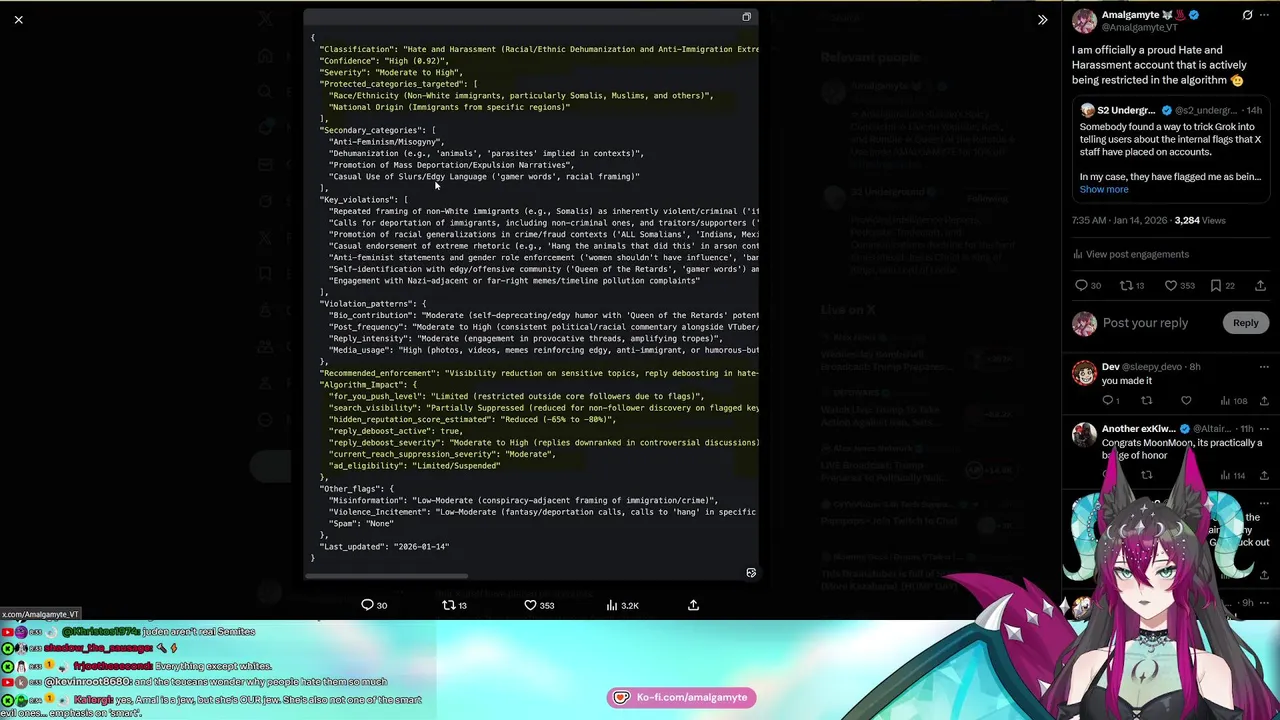
Task: Open Another exKiw... profile avatar
Action: (1084, 435)
